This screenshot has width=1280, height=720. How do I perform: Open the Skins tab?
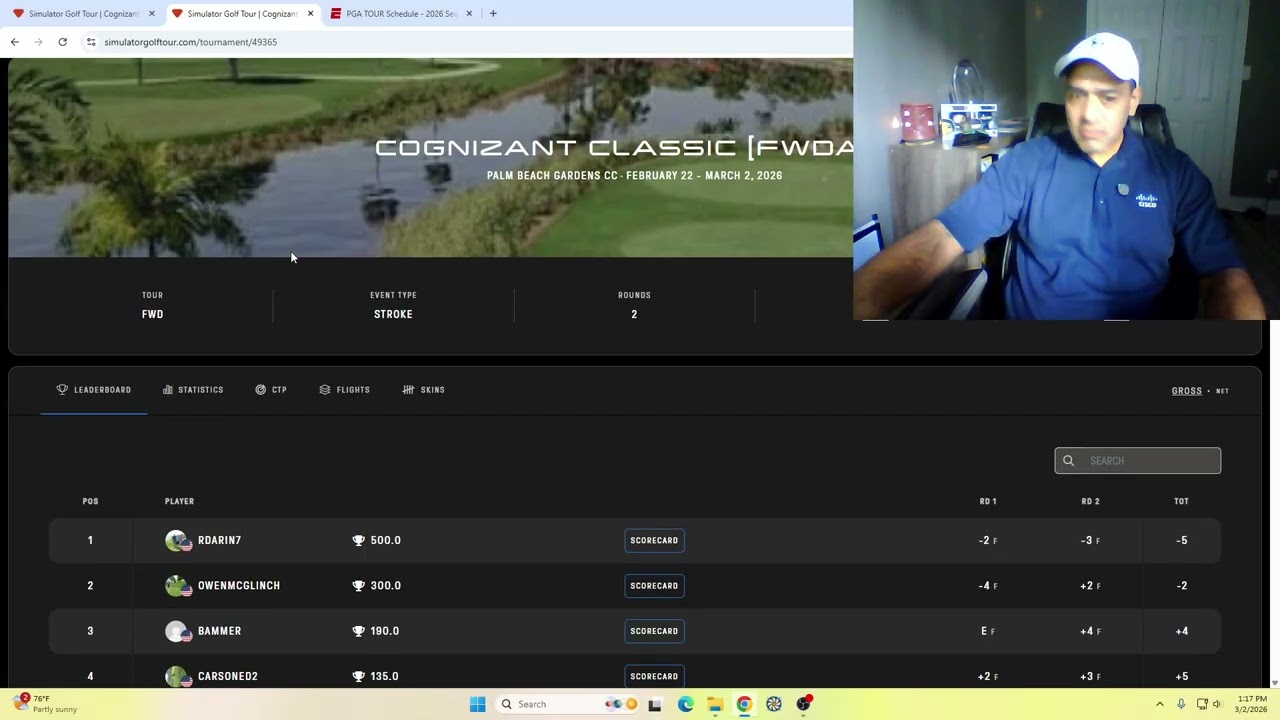424,390
